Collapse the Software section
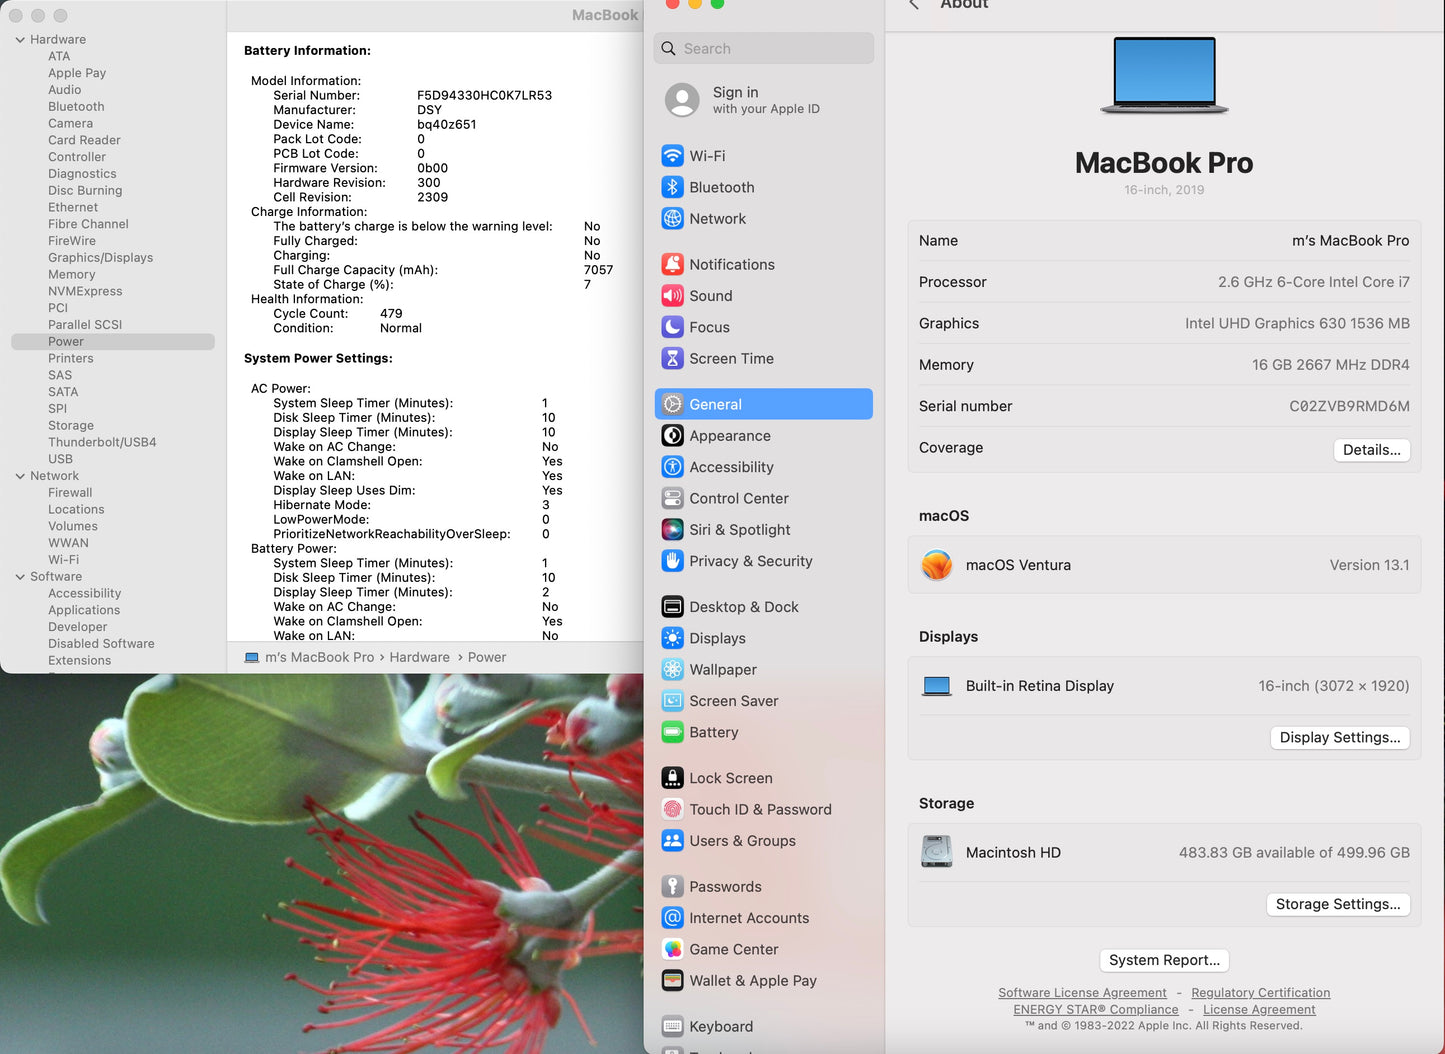 20,576
